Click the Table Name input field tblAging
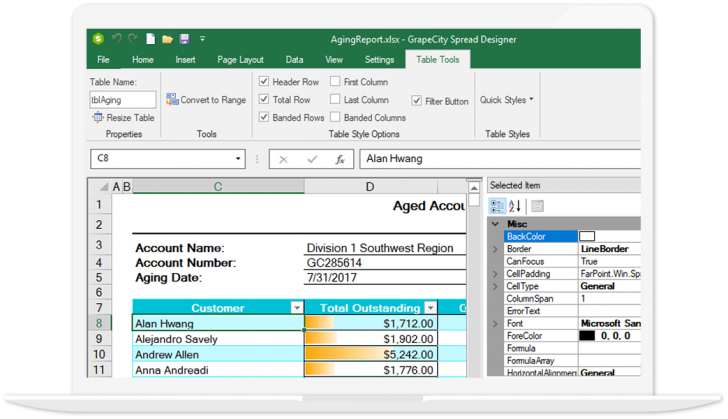728x419 pixels. click(x=123, y=99)
